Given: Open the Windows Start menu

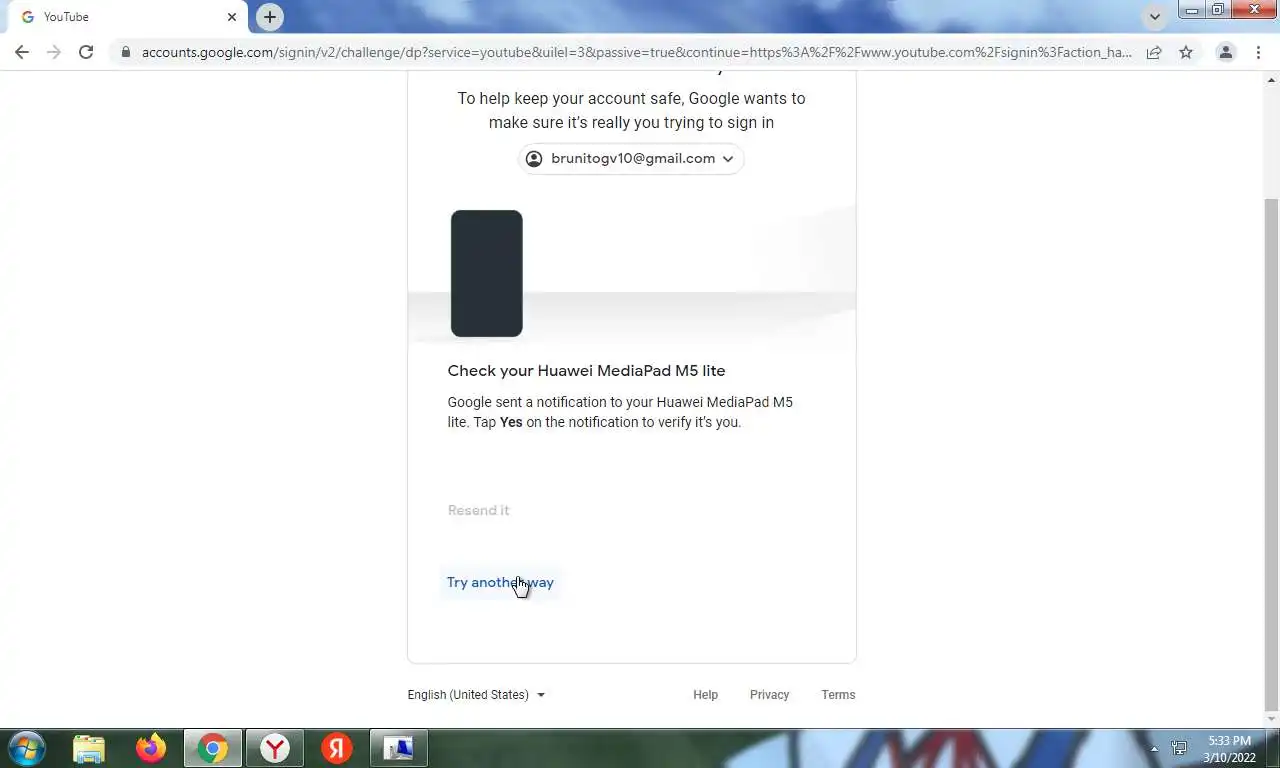Looking at the screenshot, I should click(x=26, y=748).
